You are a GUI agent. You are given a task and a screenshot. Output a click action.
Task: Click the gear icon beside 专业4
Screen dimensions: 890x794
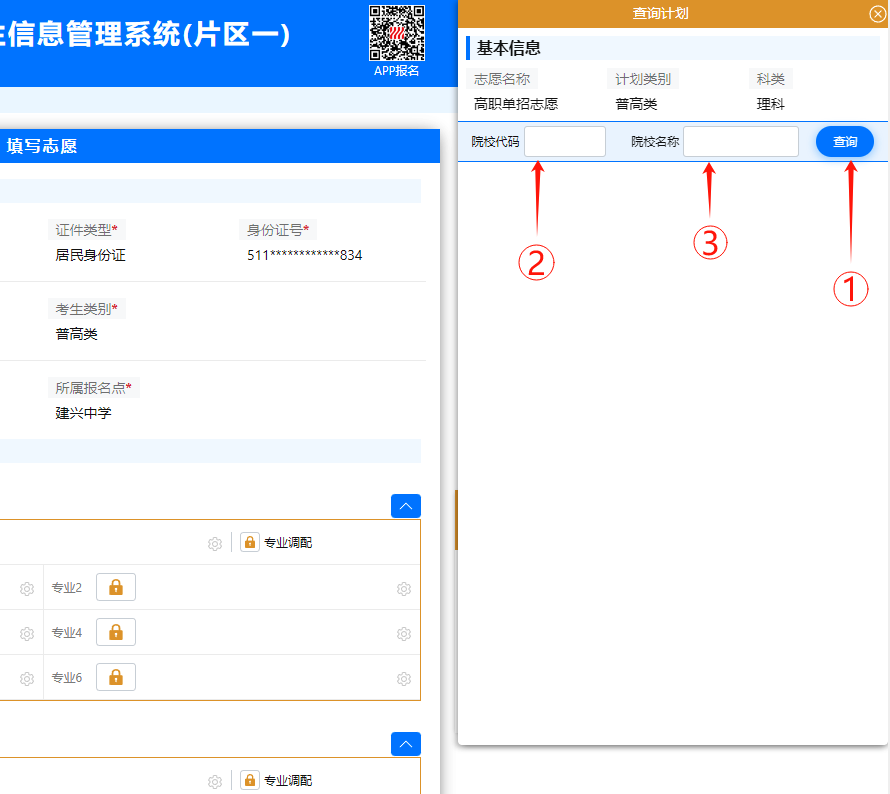click(24, 632)
